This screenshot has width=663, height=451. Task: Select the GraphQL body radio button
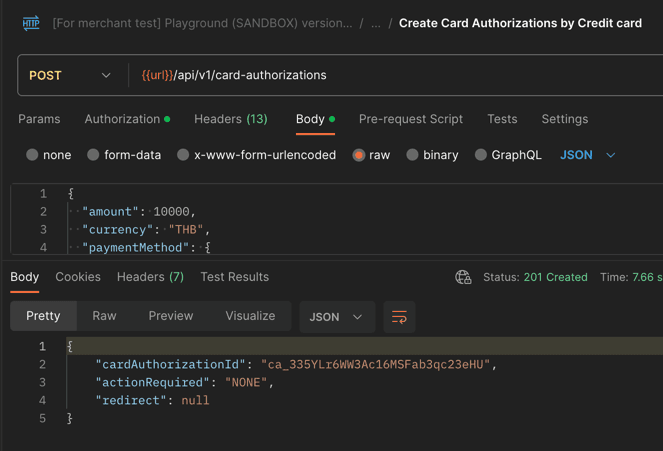(481, 155)
